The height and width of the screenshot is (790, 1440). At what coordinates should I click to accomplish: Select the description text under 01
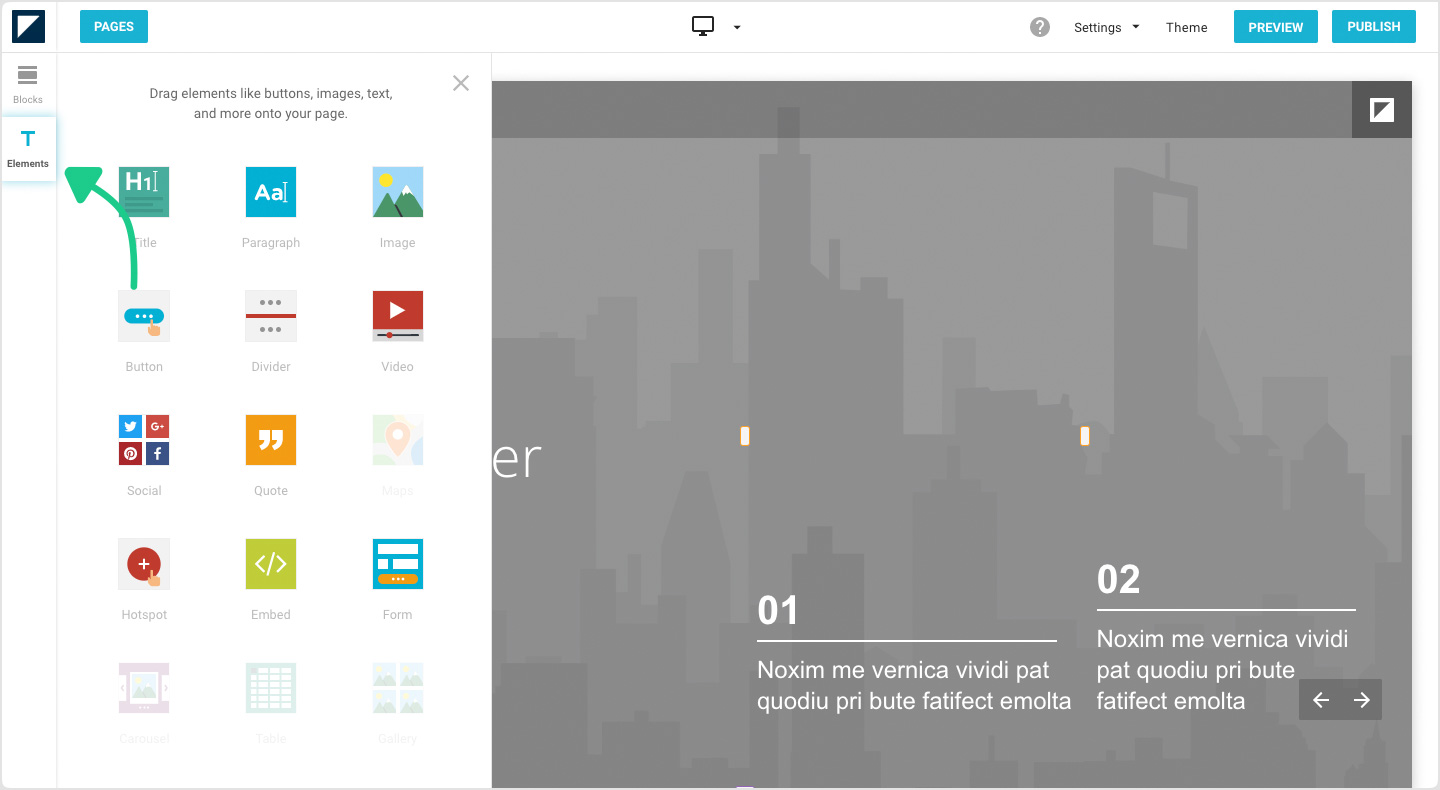[x=914, y=686]
